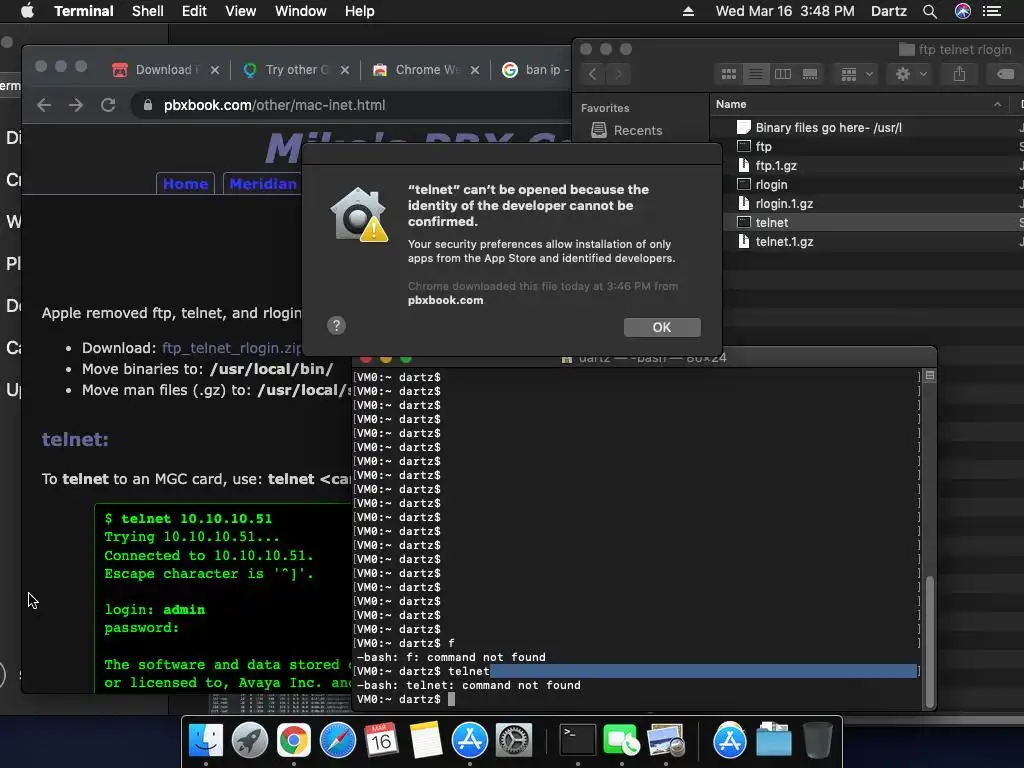Click the Chrome address bar
1024x768 pixels.
[353, 105]
